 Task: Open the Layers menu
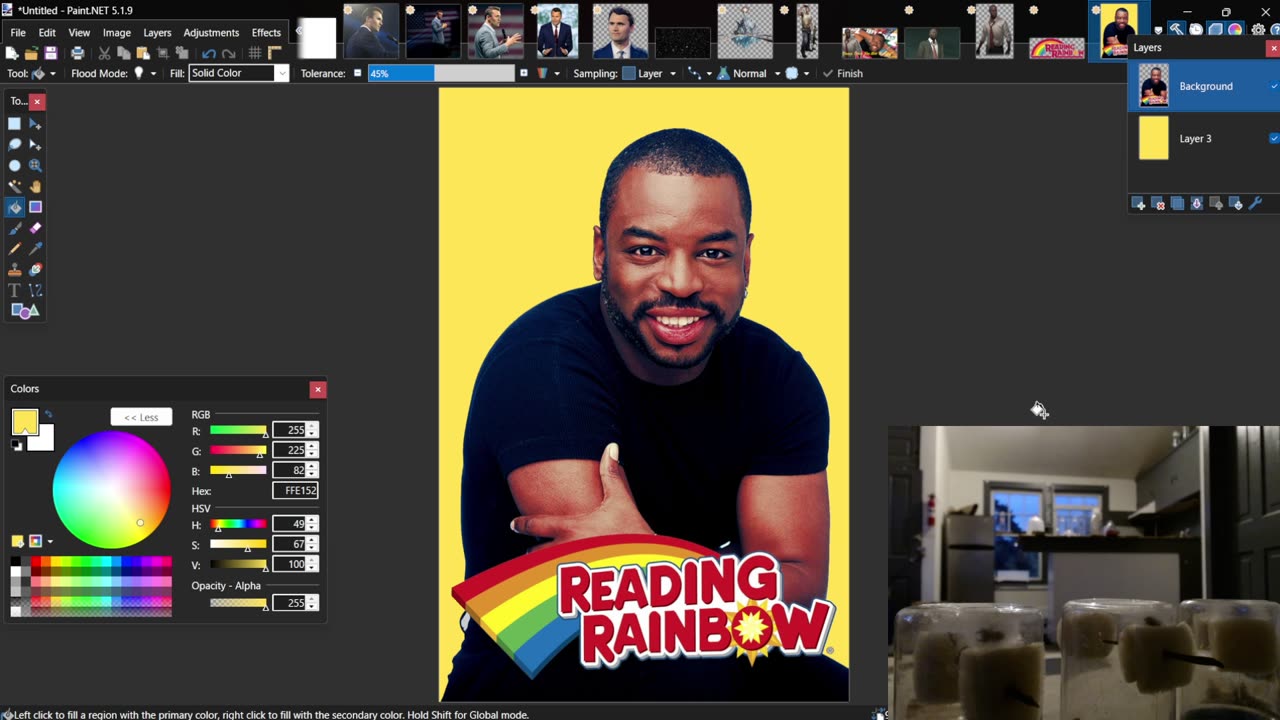coord(157,32)
